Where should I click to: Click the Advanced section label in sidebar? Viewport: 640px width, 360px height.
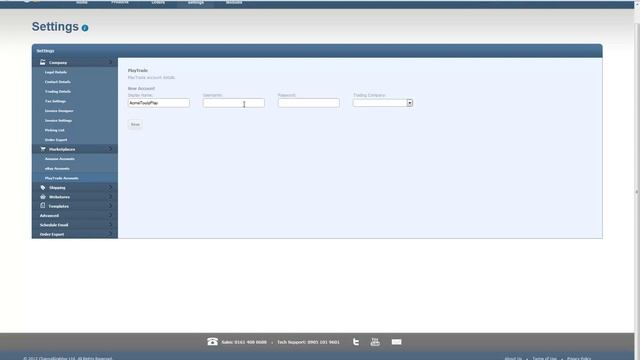[49, 216]
